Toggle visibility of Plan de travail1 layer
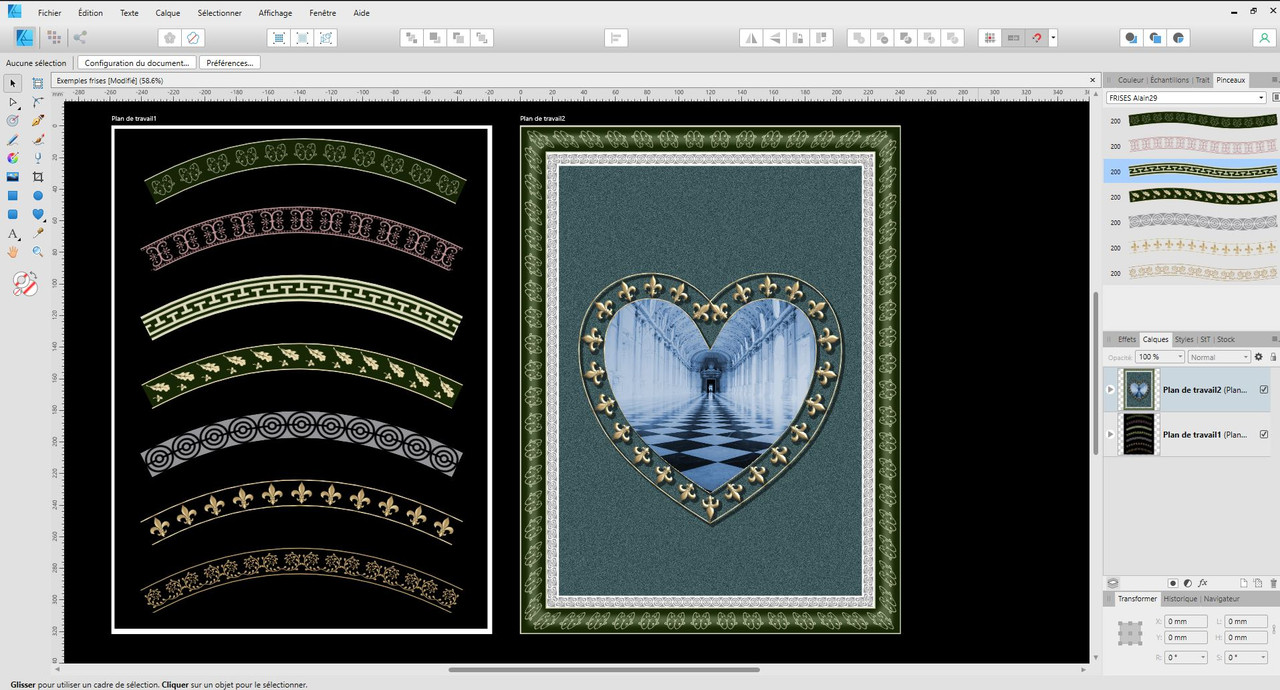The height and width of the screenshot is (690, 1280). 1264,434
